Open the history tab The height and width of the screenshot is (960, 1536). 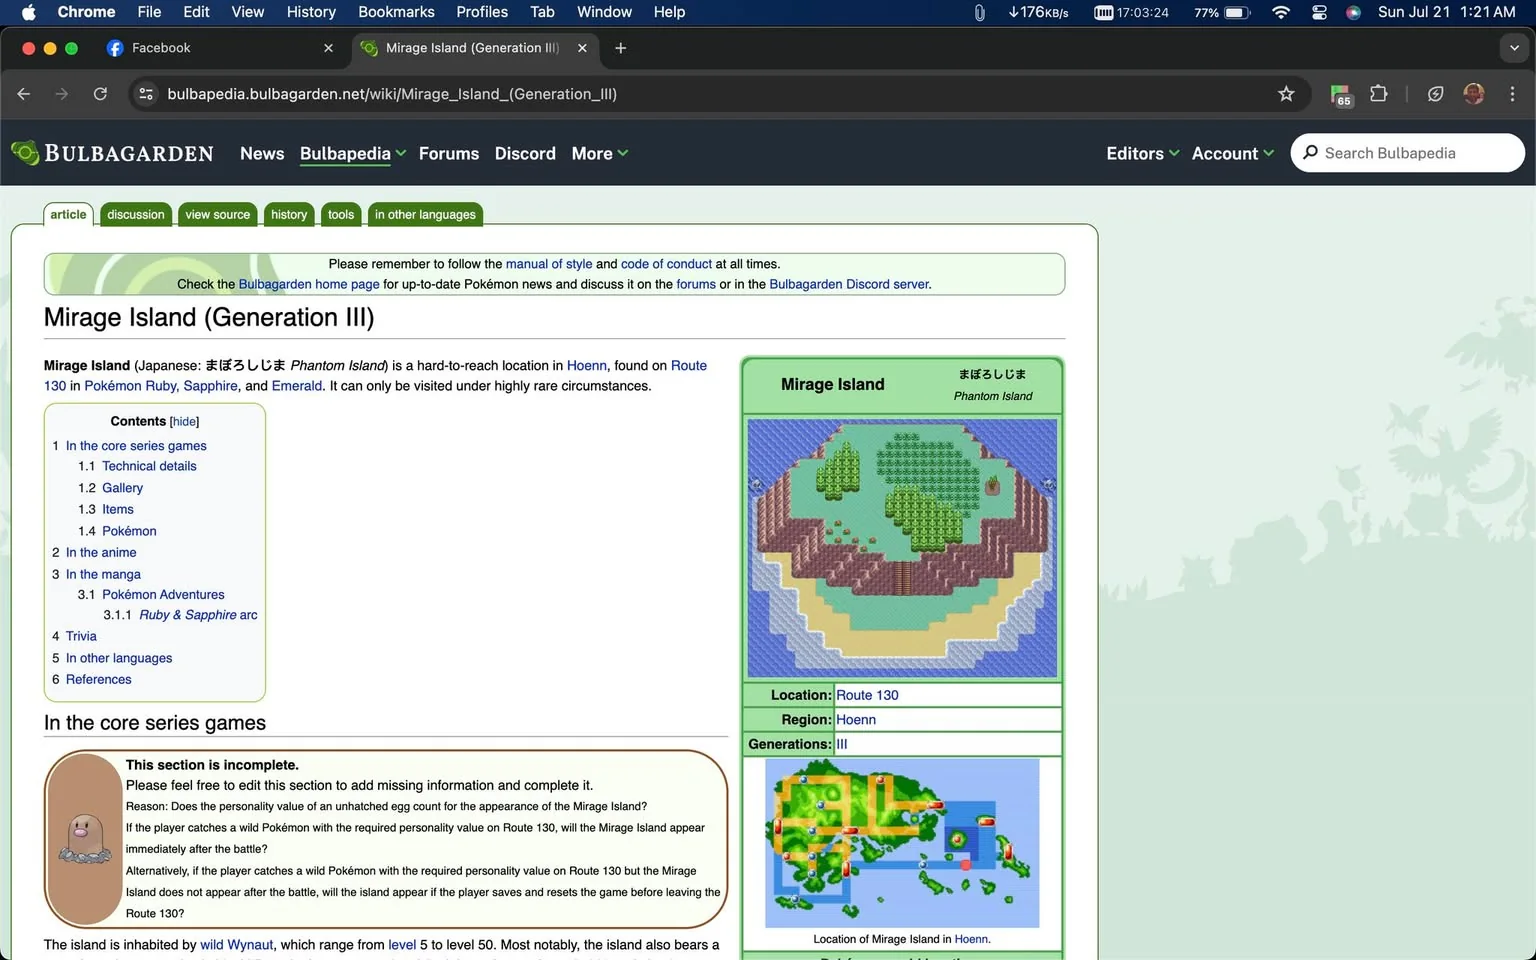[289, 214]
